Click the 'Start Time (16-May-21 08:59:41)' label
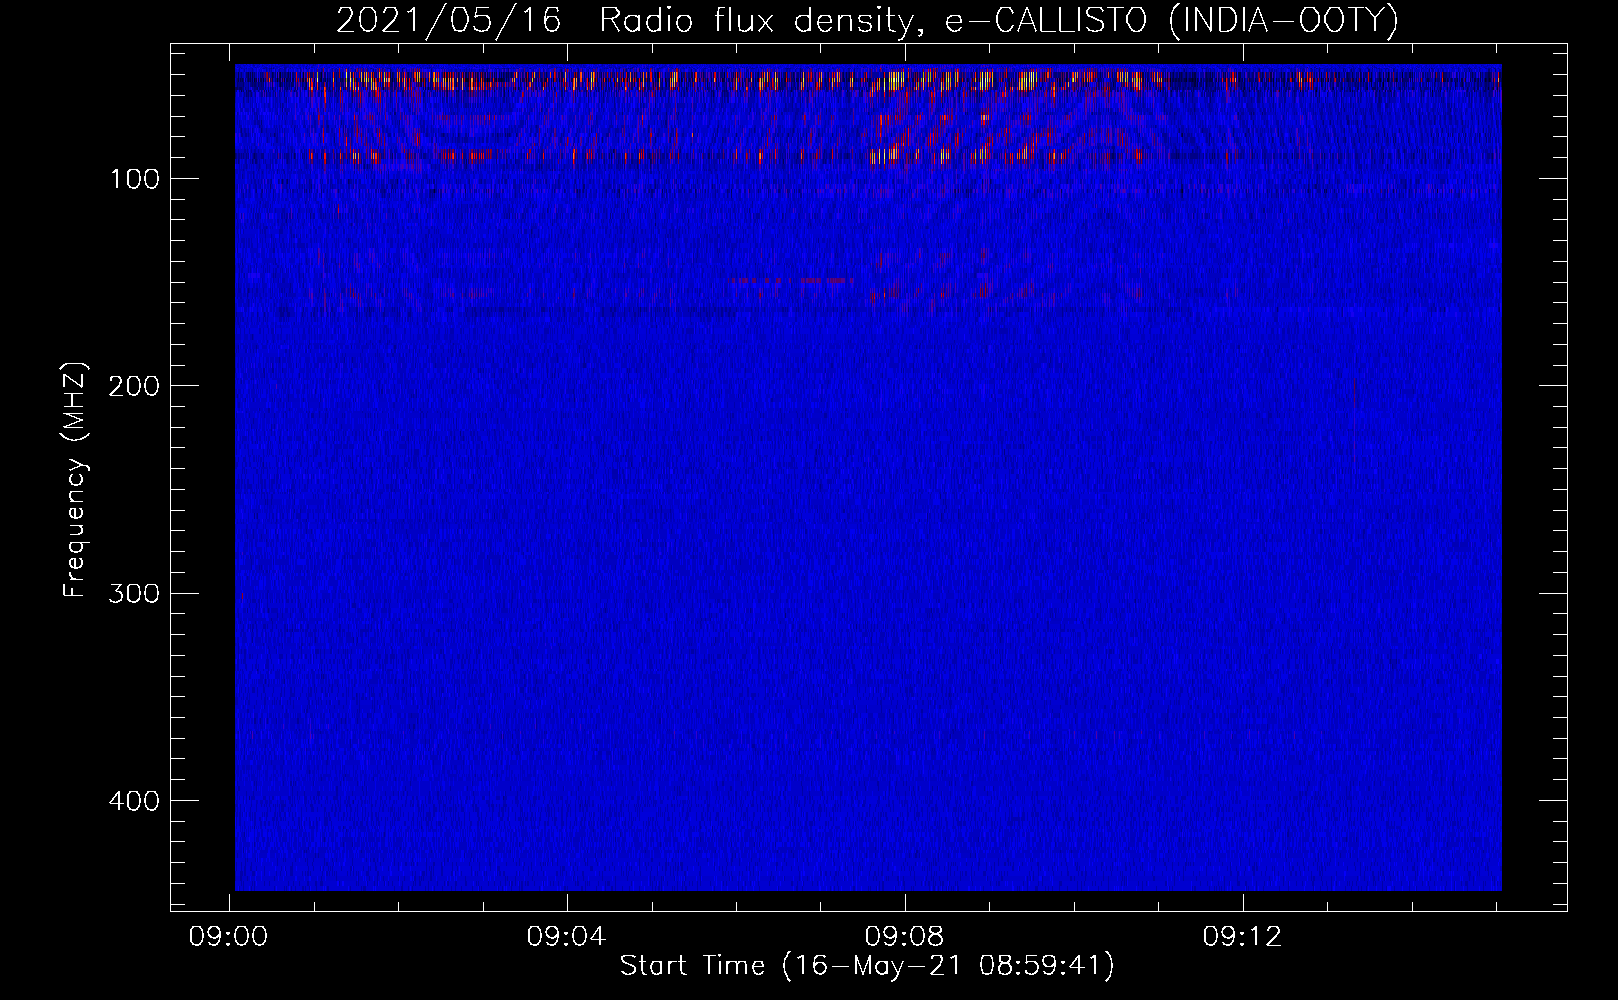This screenshot has width=1618, height=1000. coord(867,966)
